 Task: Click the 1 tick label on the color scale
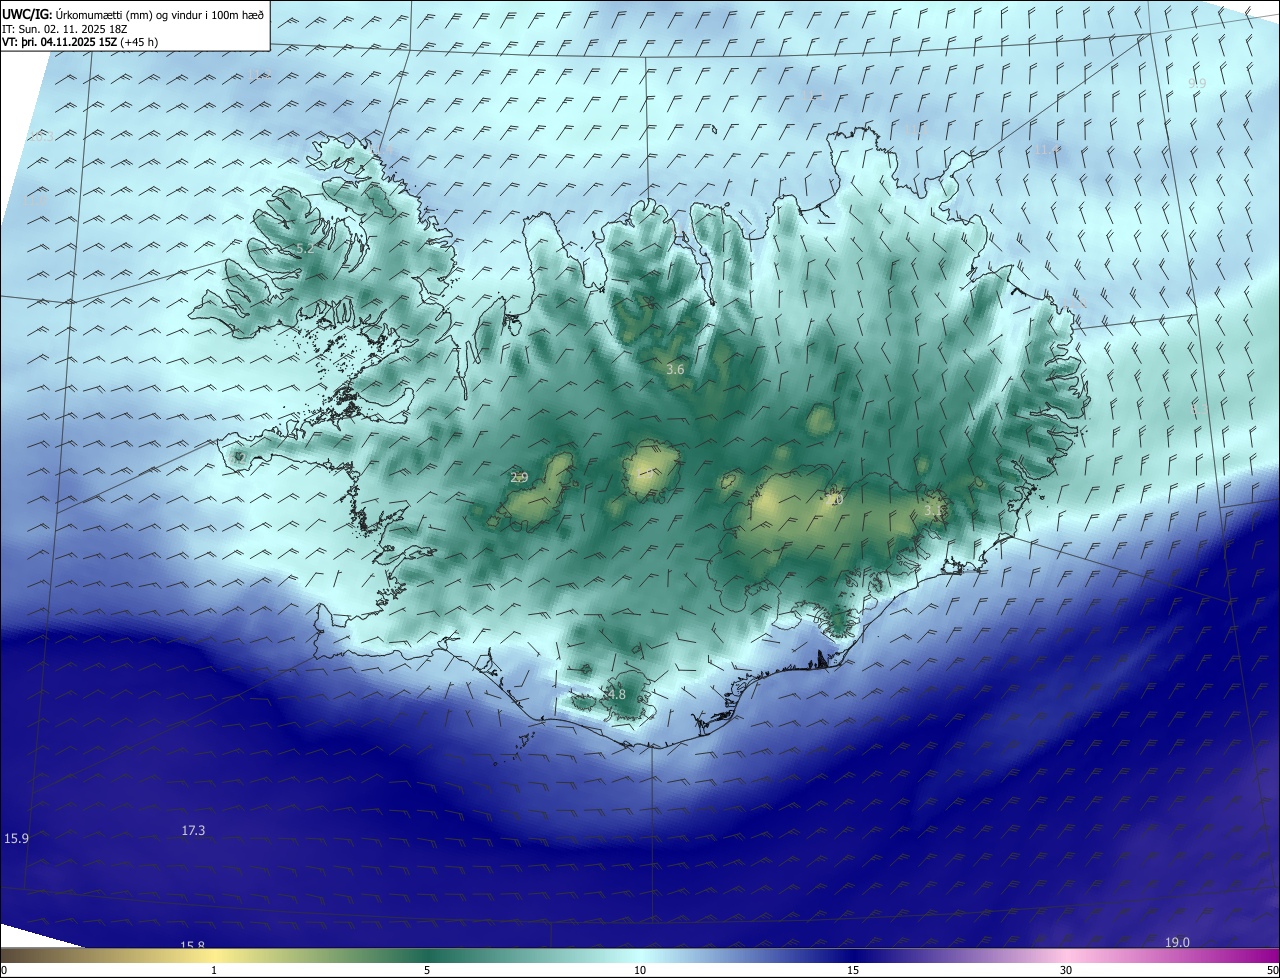214,970
